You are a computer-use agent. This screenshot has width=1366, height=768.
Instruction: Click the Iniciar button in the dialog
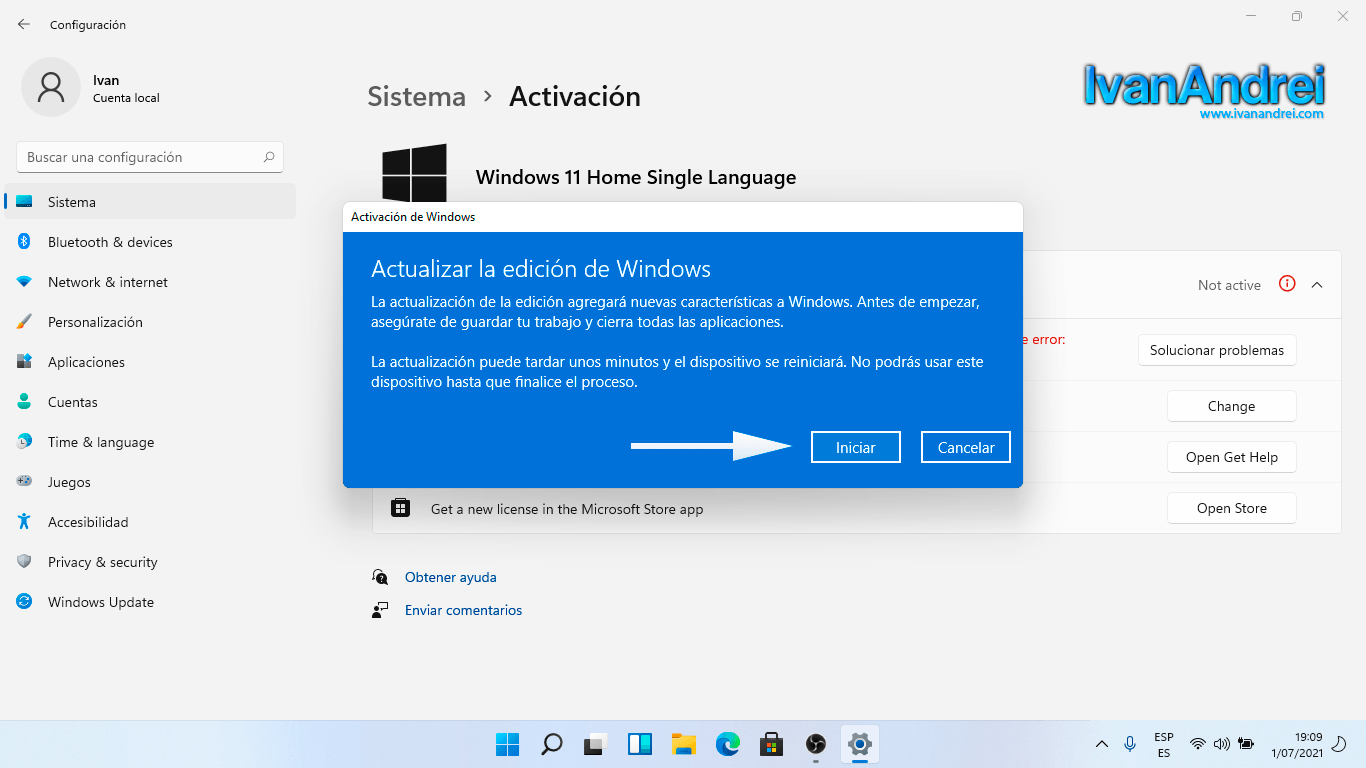click(x=855, y=447)
